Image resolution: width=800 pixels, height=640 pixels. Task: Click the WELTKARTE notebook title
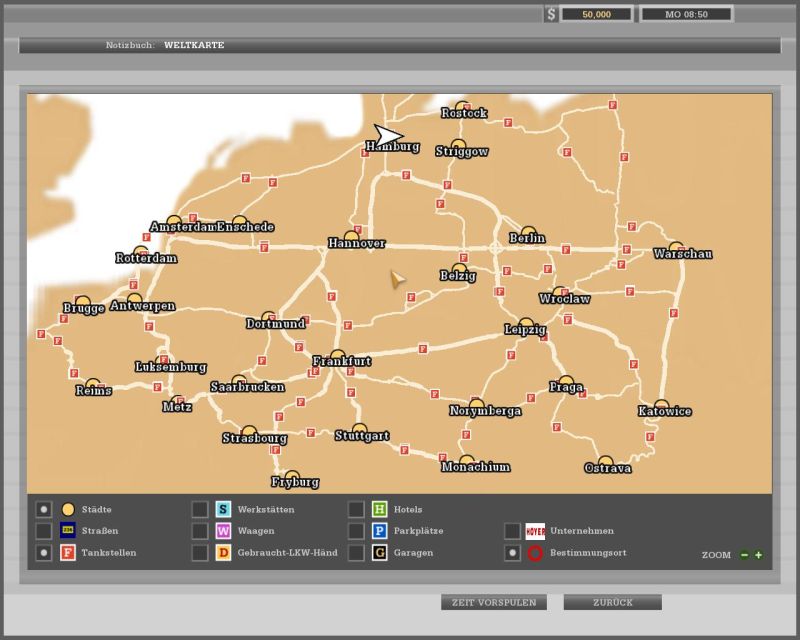click(x=194, y=45)
